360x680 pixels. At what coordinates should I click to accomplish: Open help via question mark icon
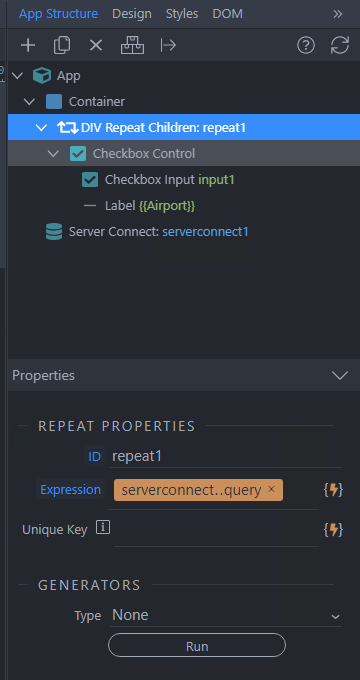pyautogui.click(x=306, y=45)
